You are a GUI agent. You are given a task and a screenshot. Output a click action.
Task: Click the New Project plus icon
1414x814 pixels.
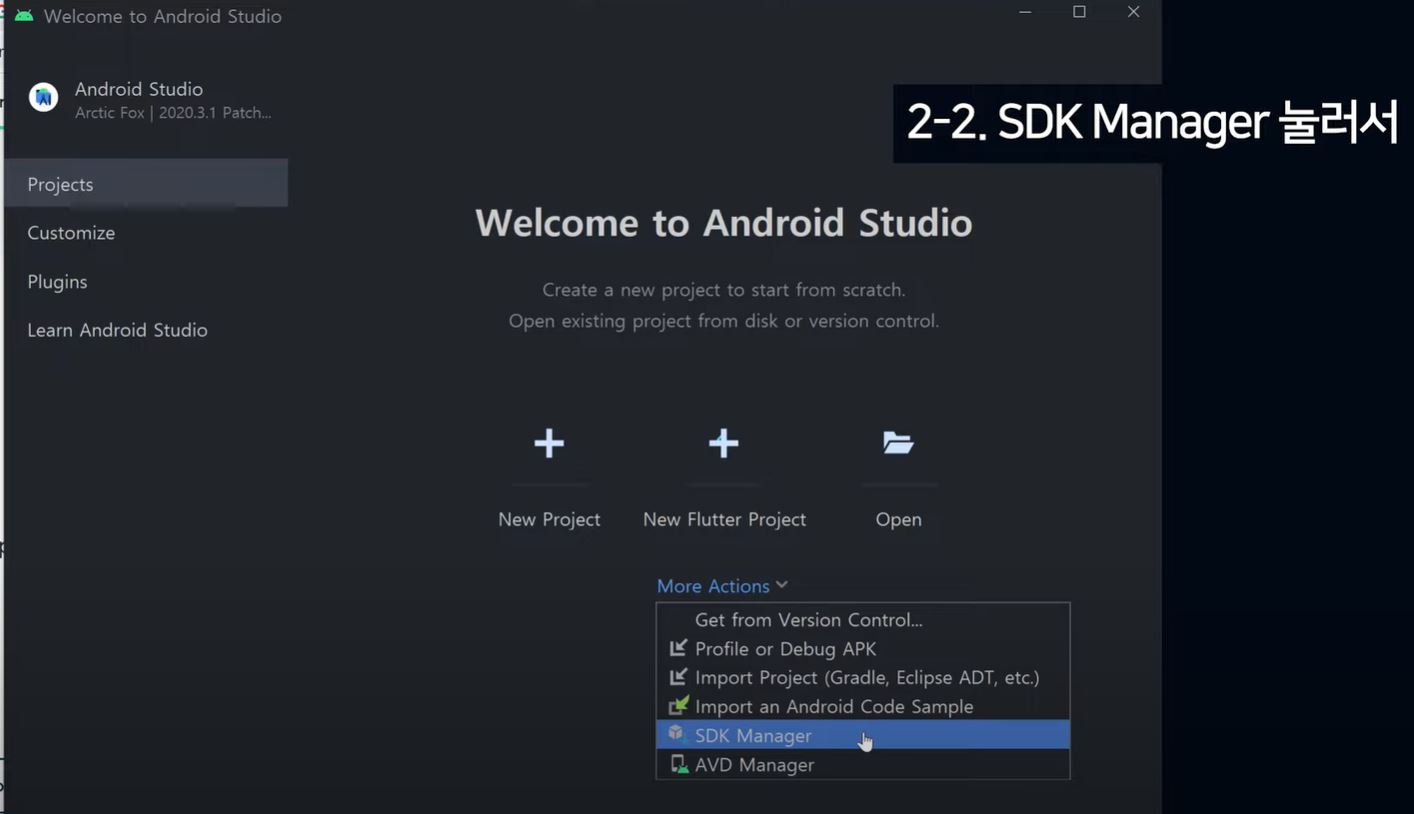(549, 443)
